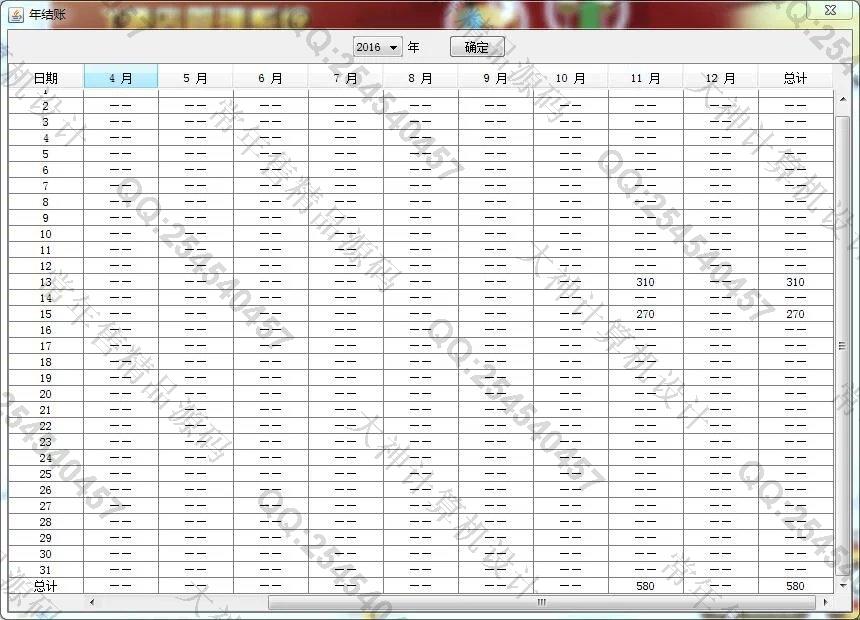This screenshot has width=860, height=620.
Task: Select the 9 月 column header
Action: 496,78
